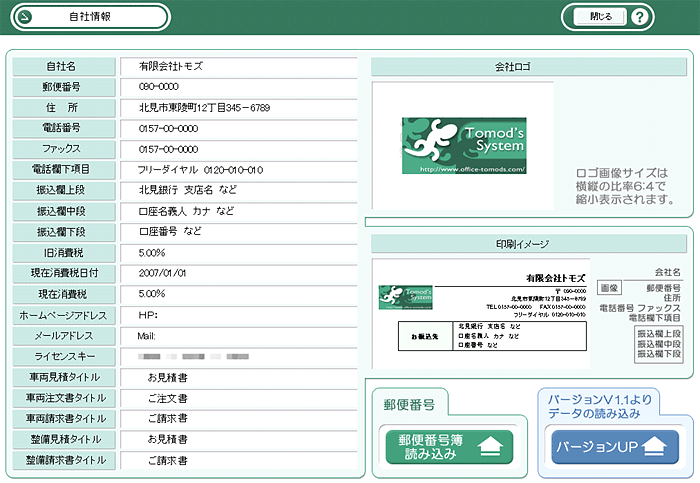Click the メールアドレス input field

coord(238,335)
